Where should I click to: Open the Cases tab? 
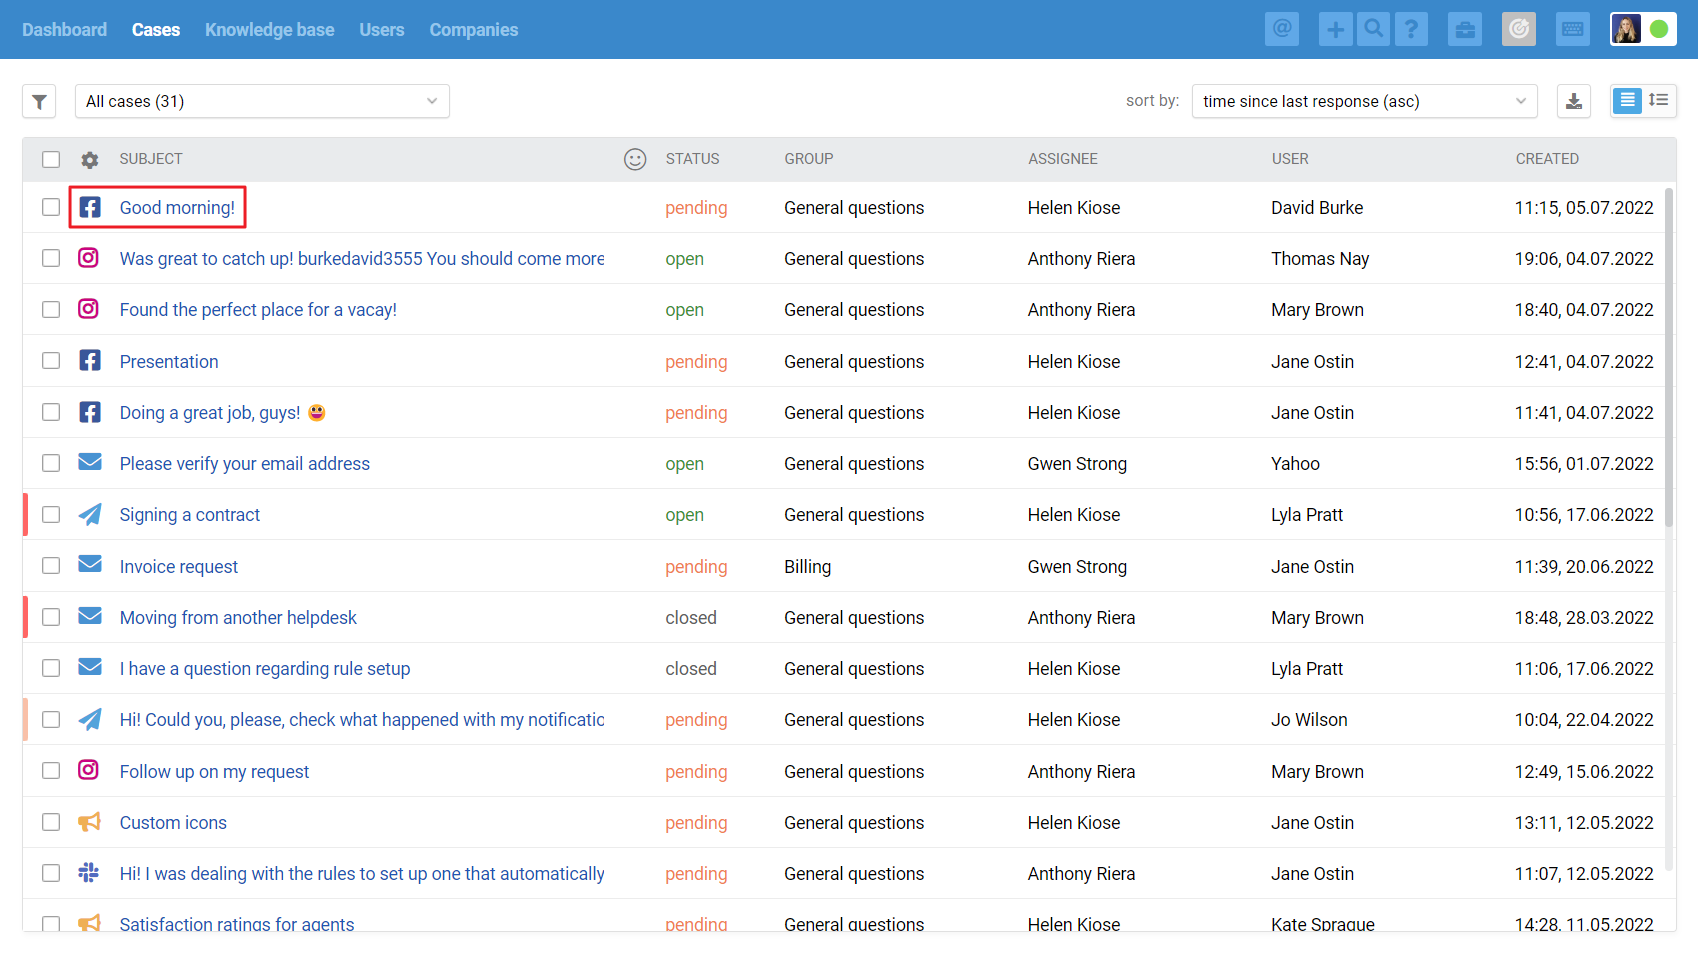tap(156, 30)
